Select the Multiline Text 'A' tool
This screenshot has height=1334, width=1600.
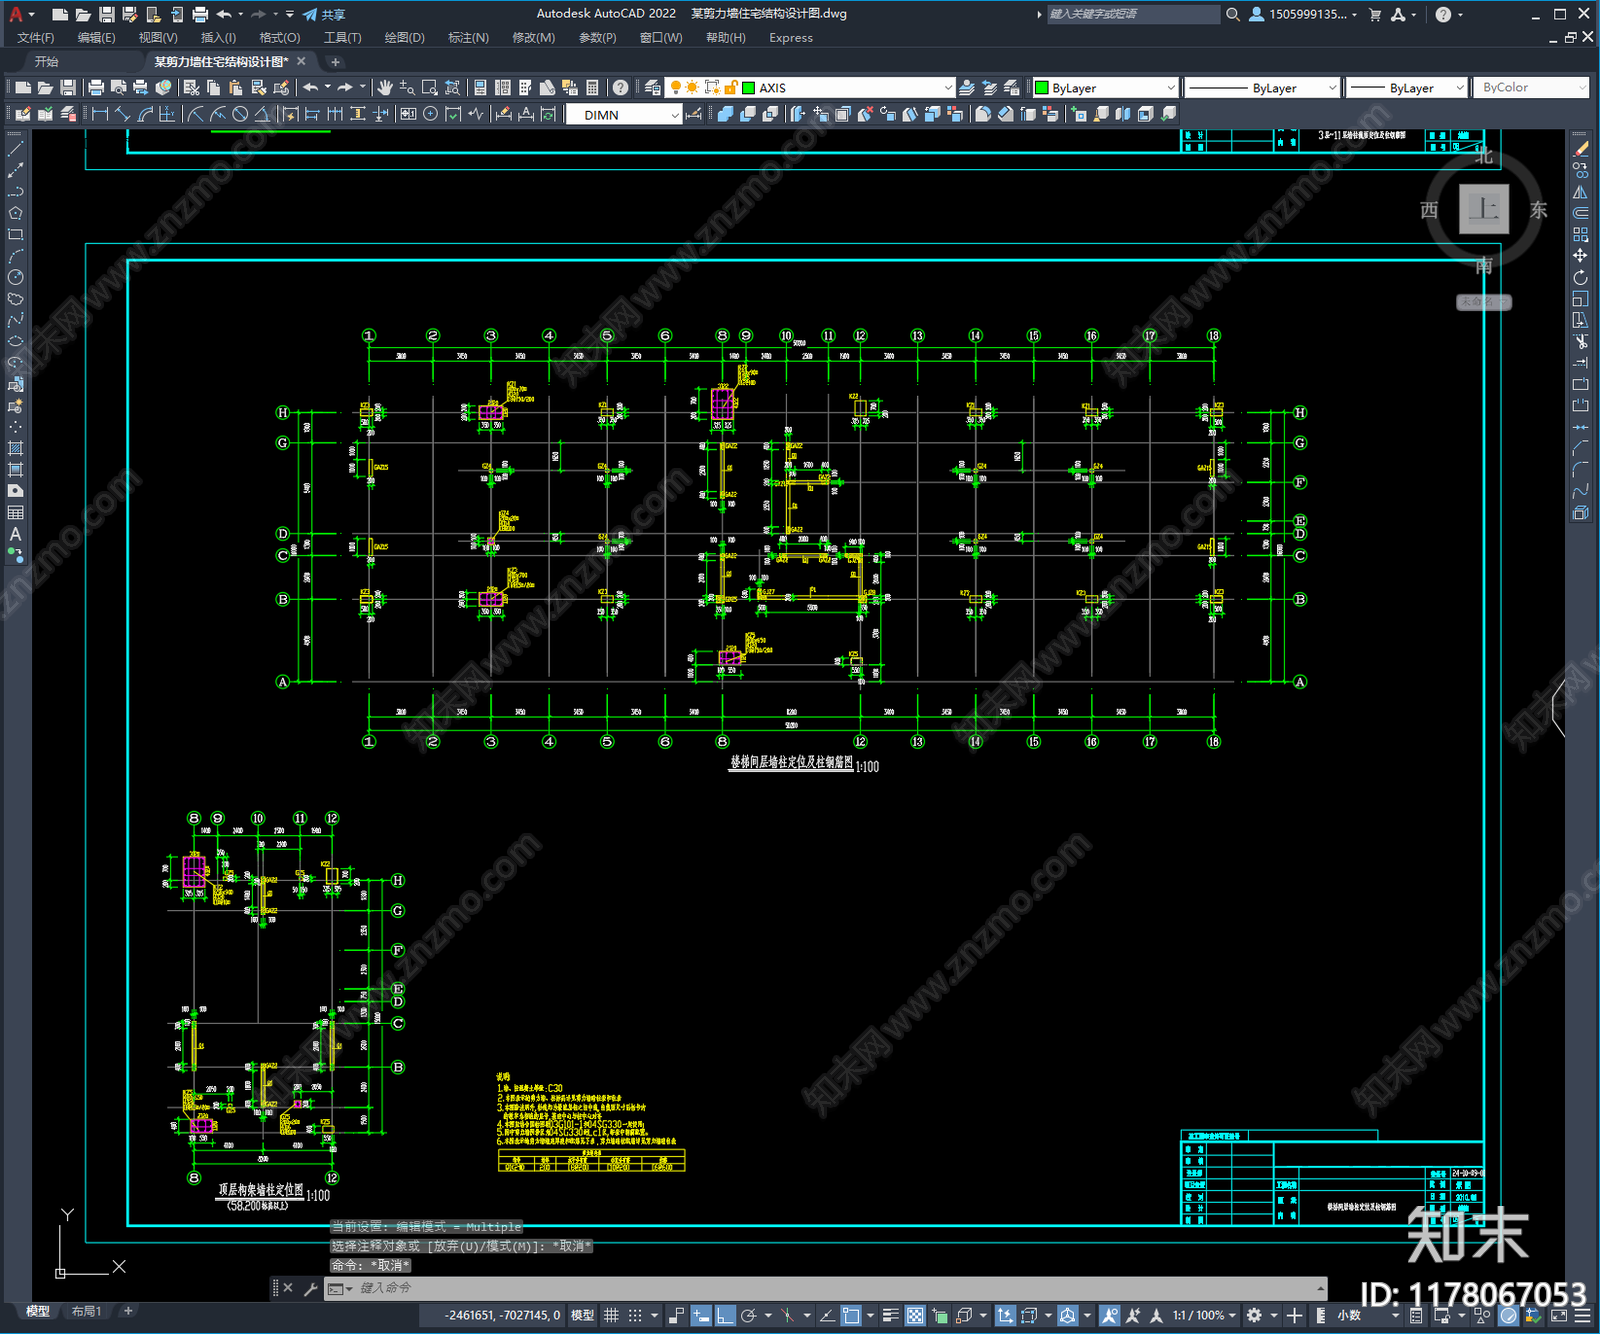[x=15, y=534]
